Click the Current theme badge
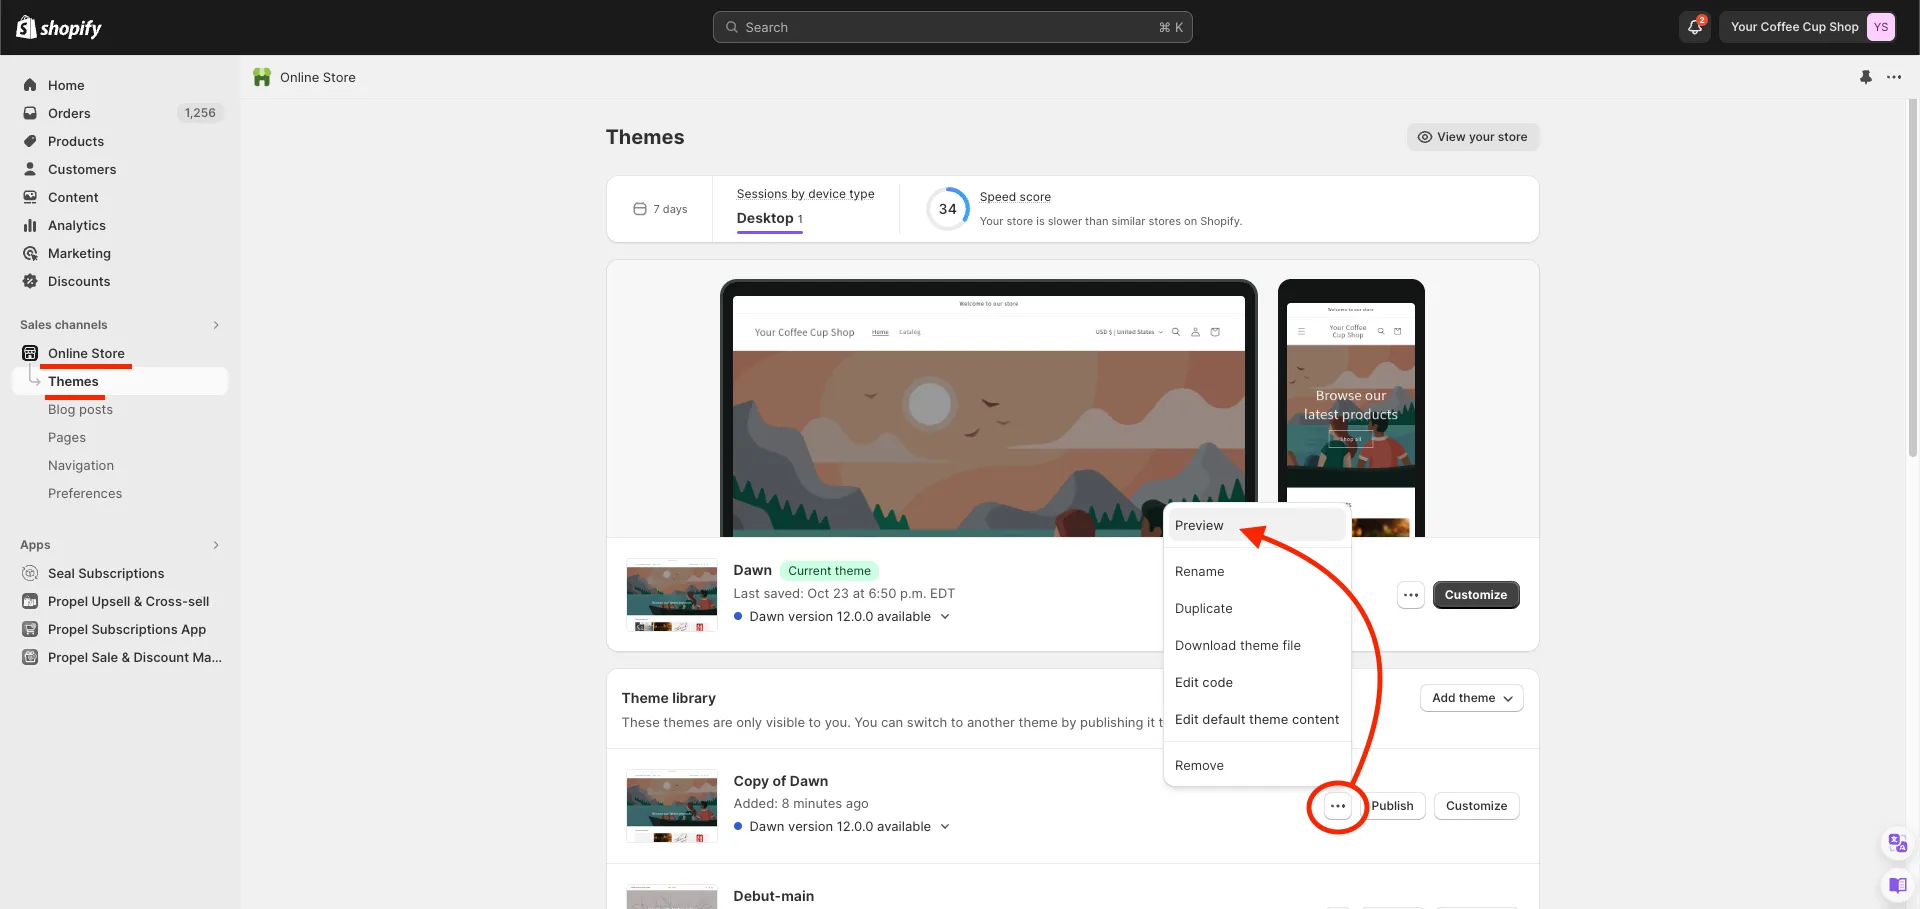Image resolution: width=1920 pixels, height=909 pixels. pyautogui.click(x=829, y=571)
